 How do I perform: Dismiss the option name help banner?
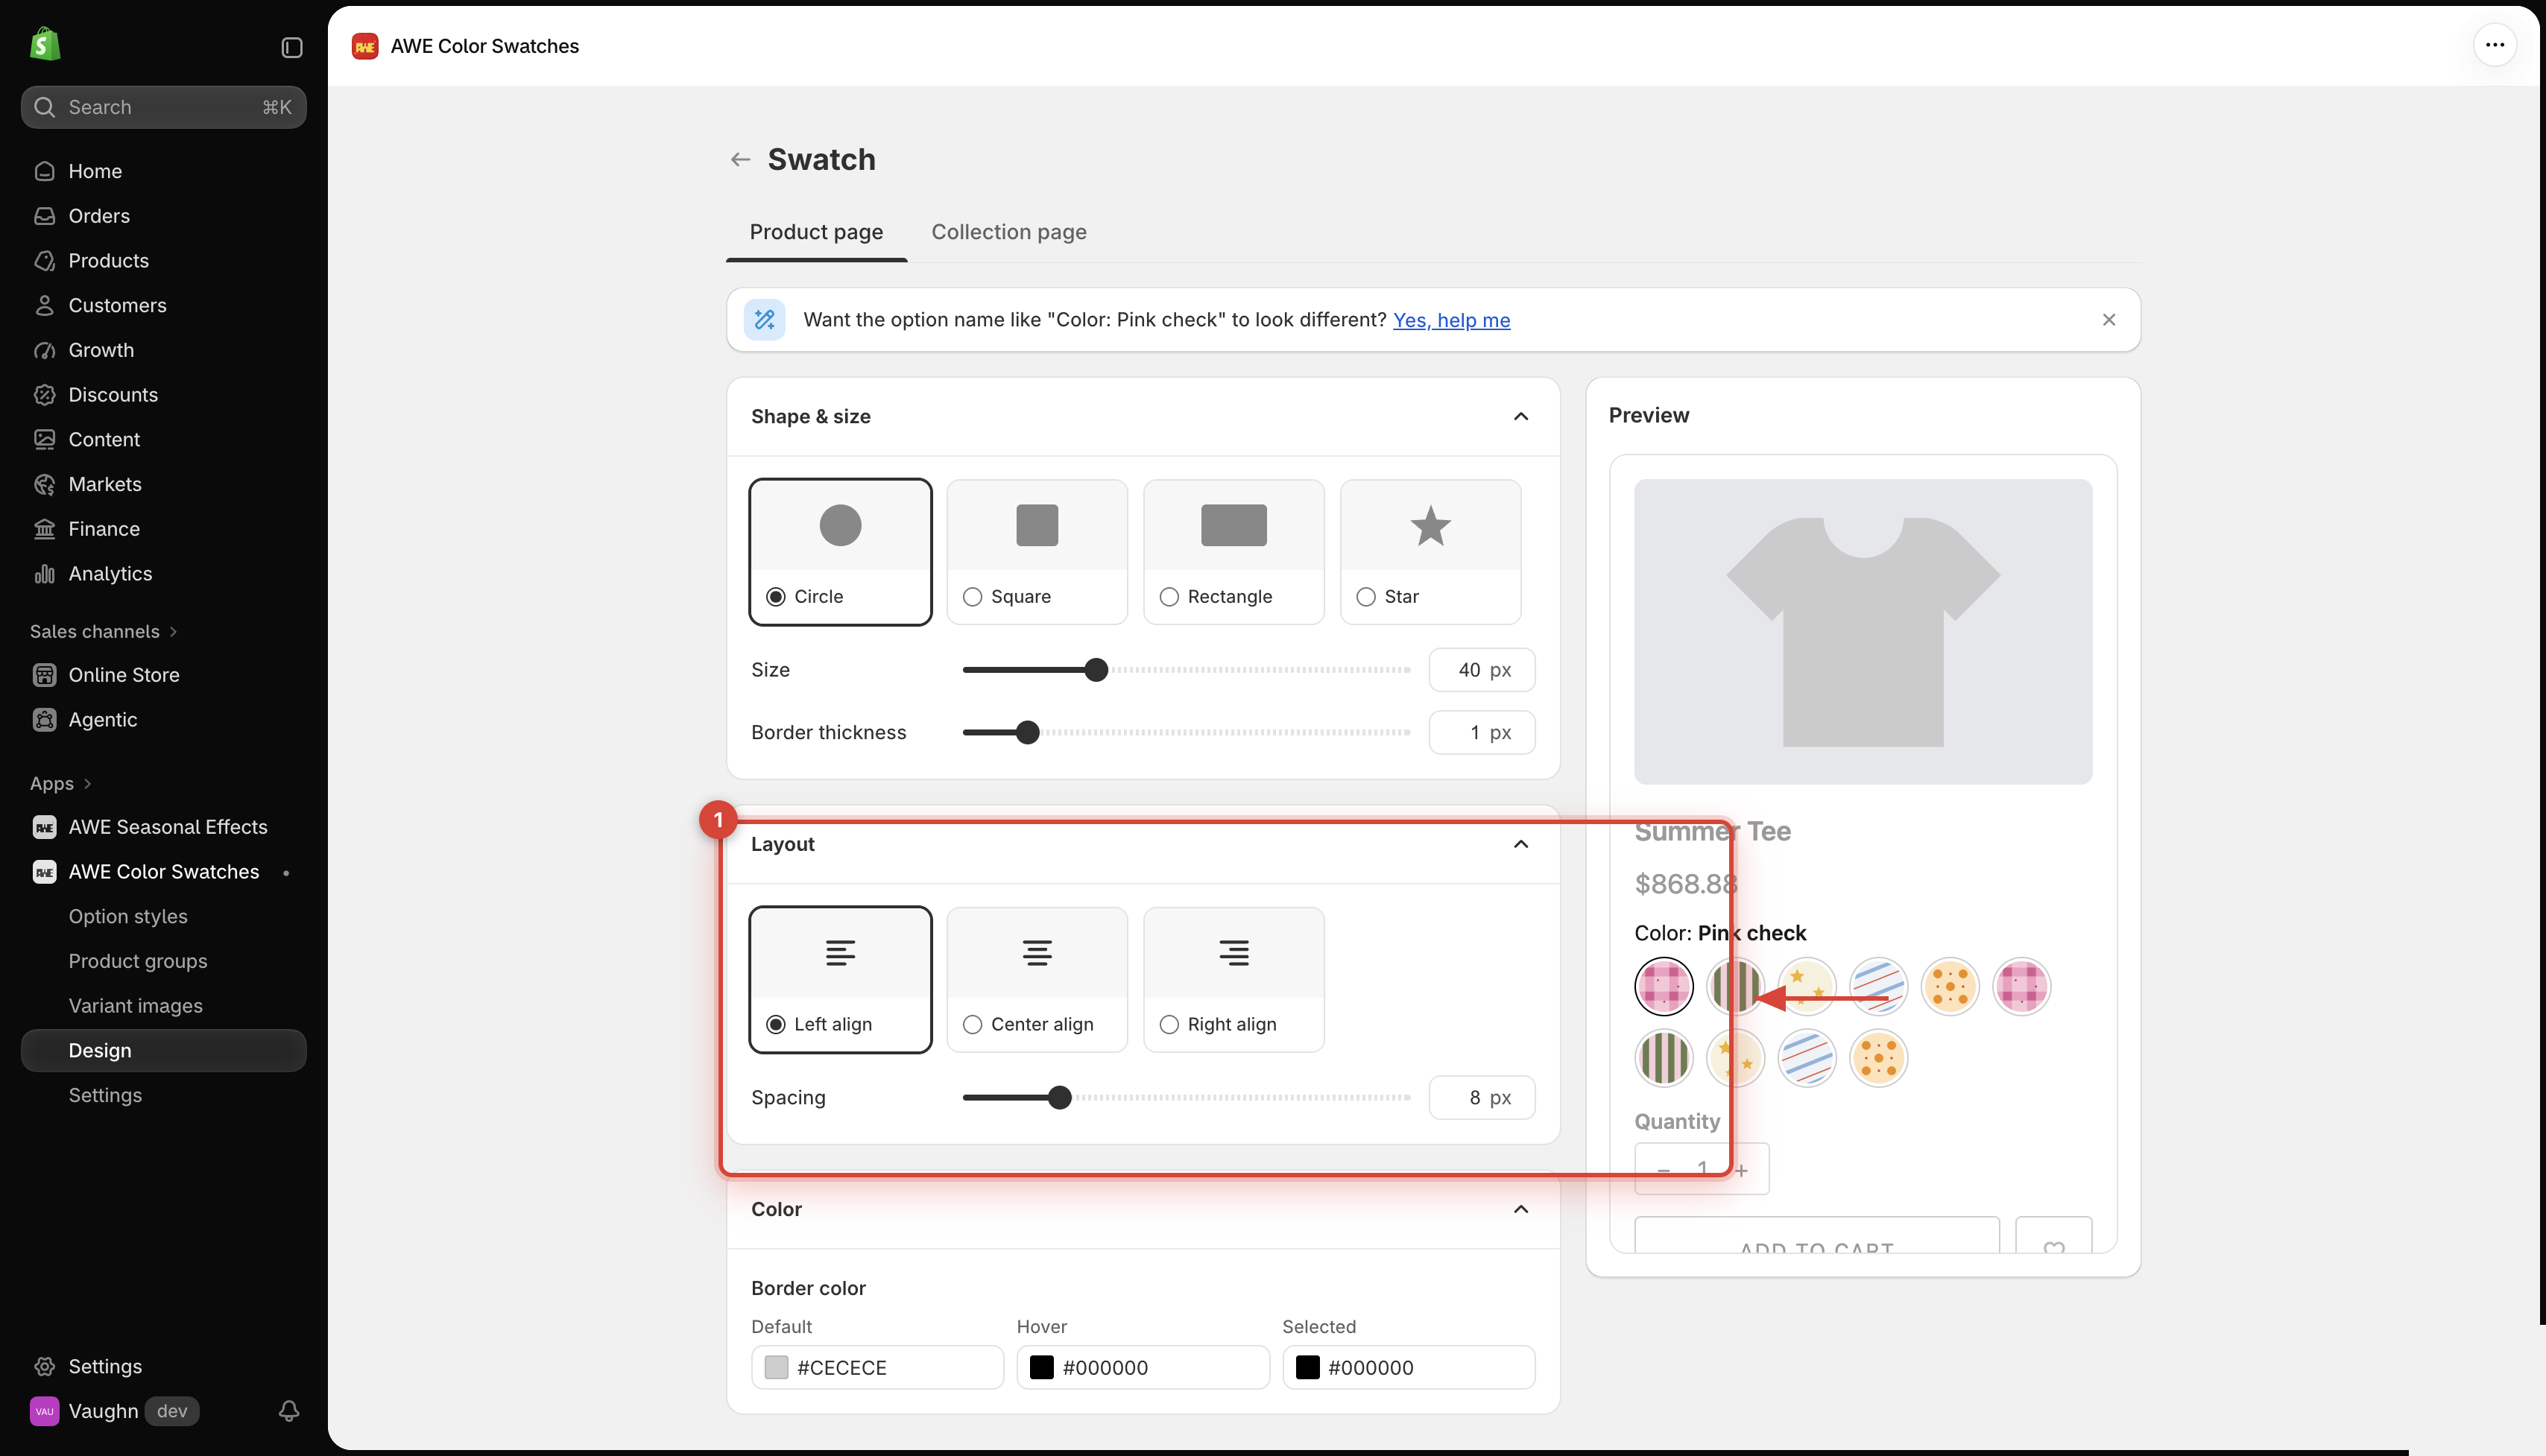point(2108,320)
